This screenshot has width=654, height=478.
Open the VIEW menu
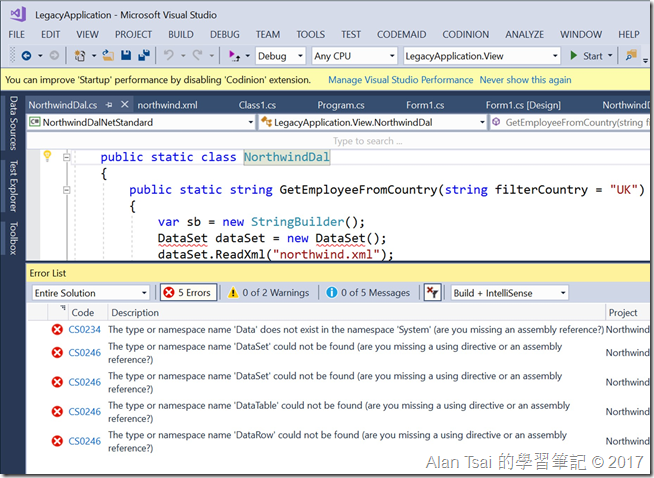(x=87, y=34)
